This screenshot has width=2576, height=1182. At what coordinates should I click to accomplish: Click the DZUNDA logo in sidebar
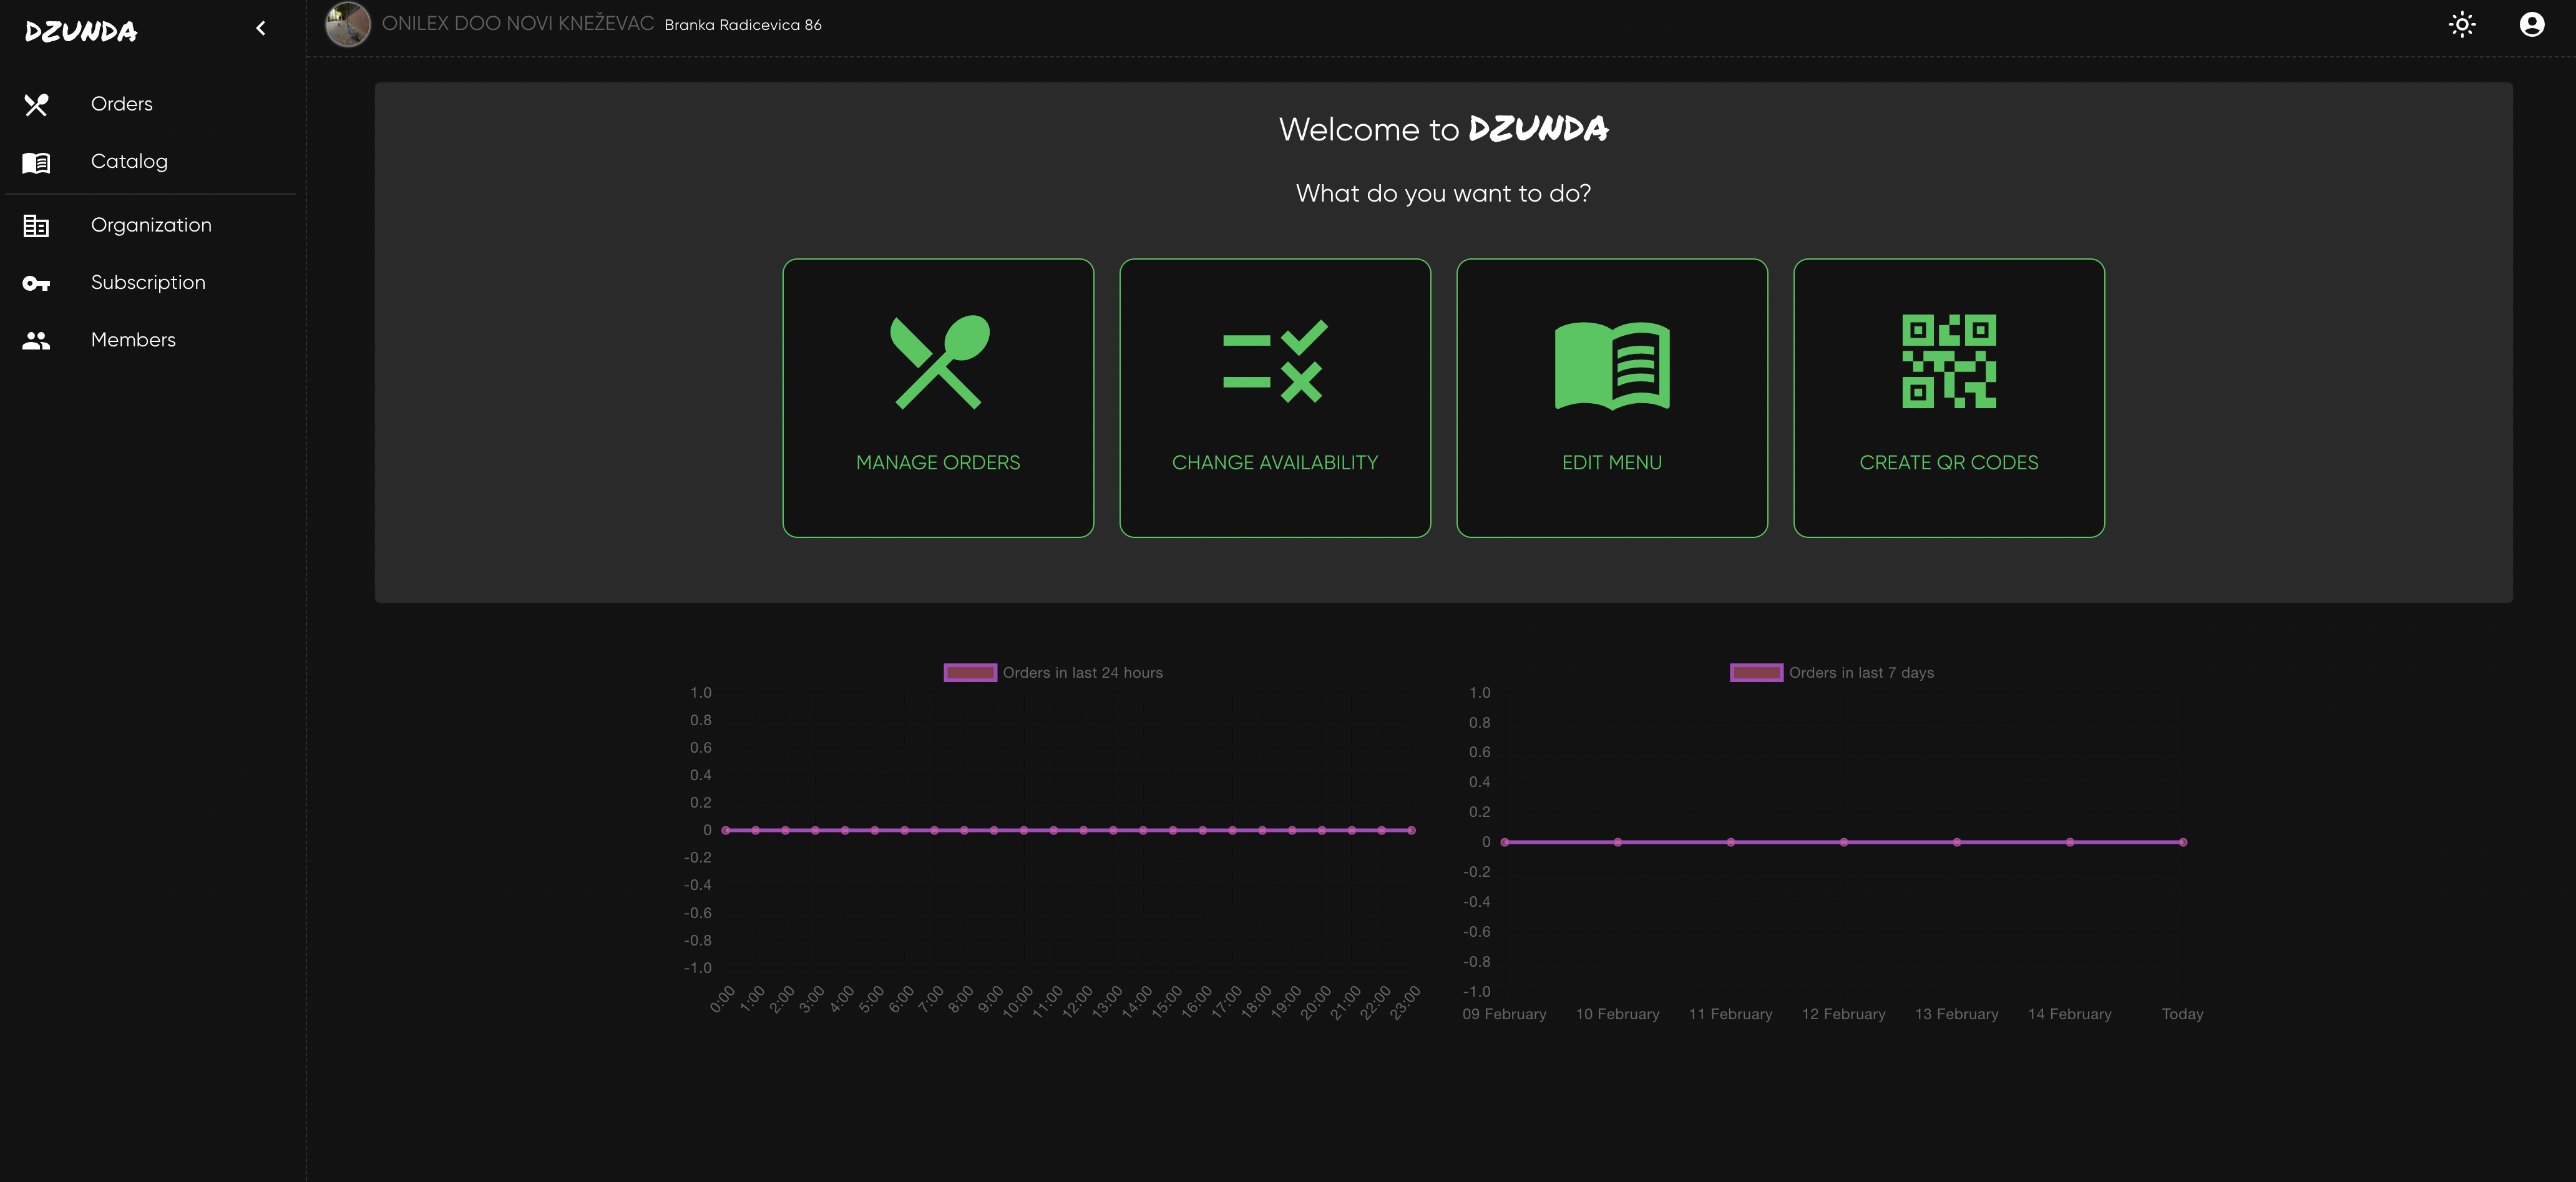(x=81, y=32)
